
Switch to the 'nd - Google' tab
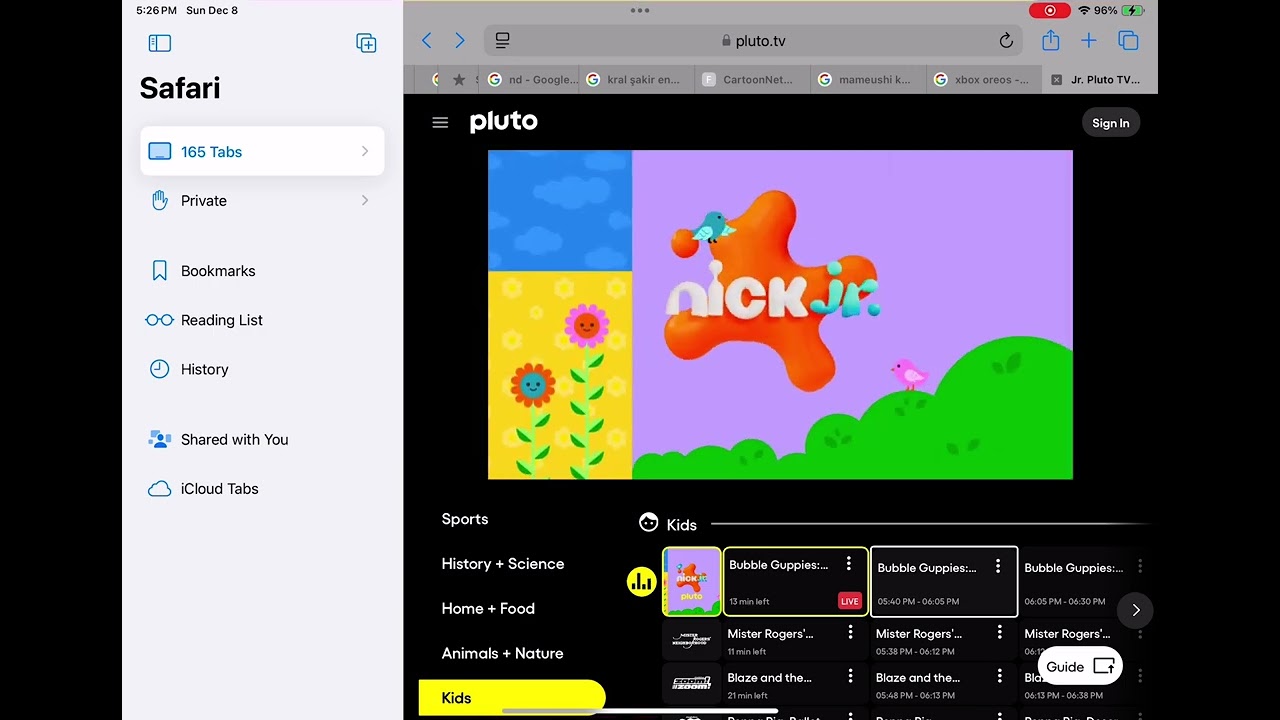(x=529, y=80)
